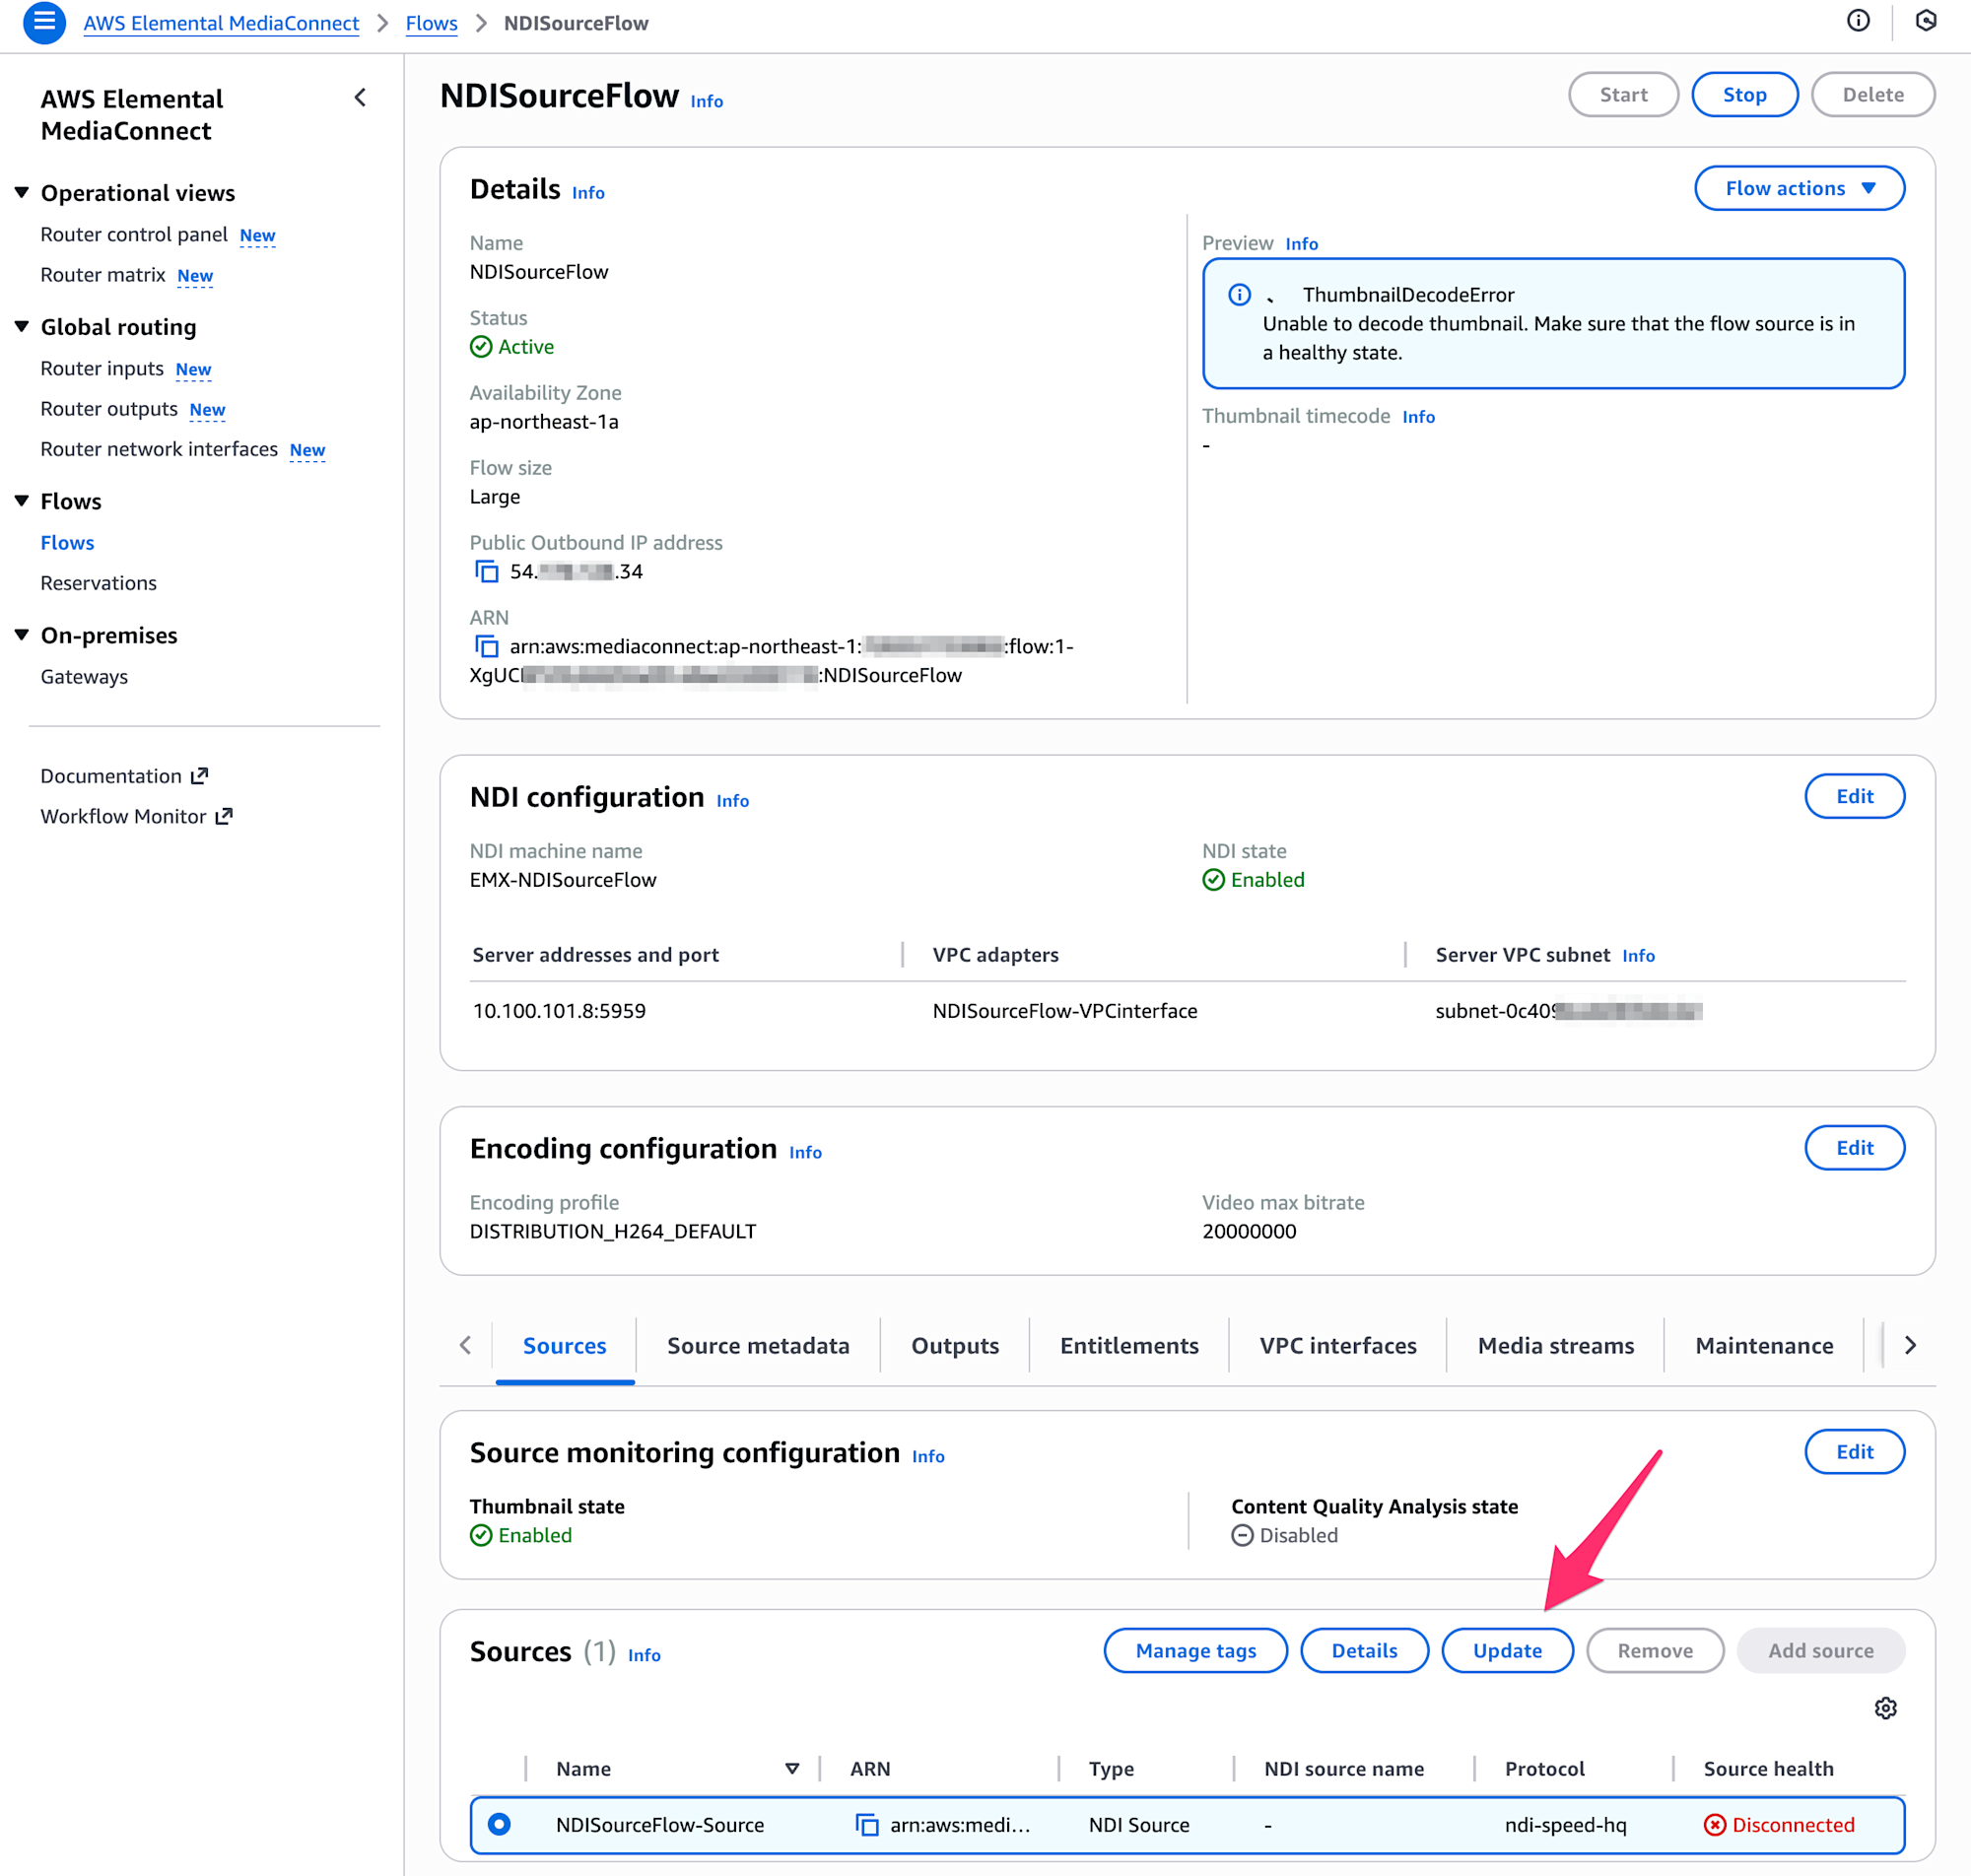Image resolution: width=1971 pixels, height=1876 pixels.
Task: Click the hexagon settings icon in header
Action: pos(1925,21)
